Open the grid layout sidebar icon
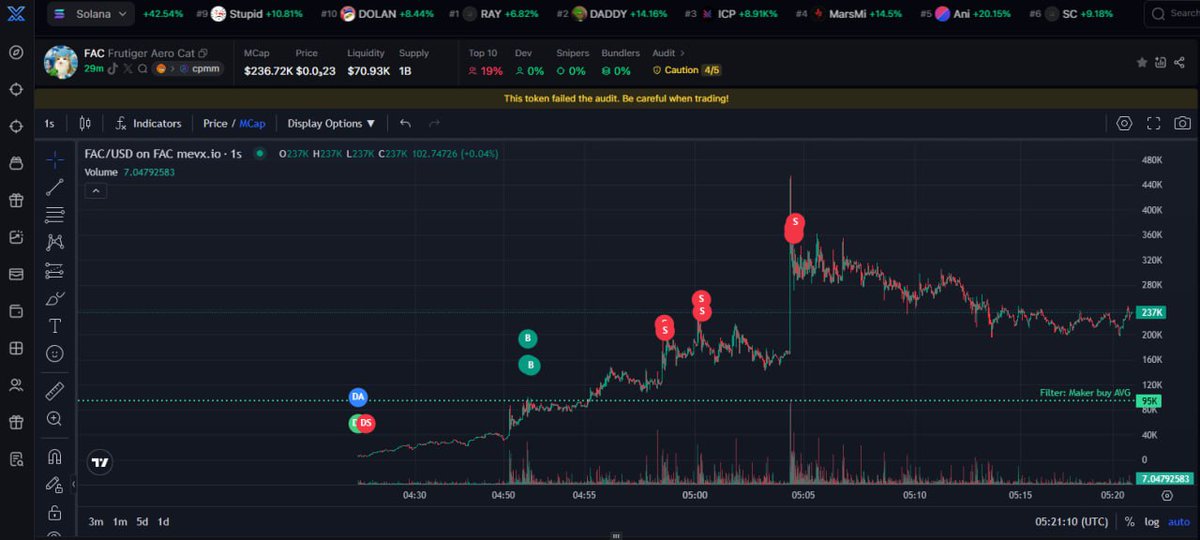The width and height of the screenshot is (1200, 540). point(16,348)
